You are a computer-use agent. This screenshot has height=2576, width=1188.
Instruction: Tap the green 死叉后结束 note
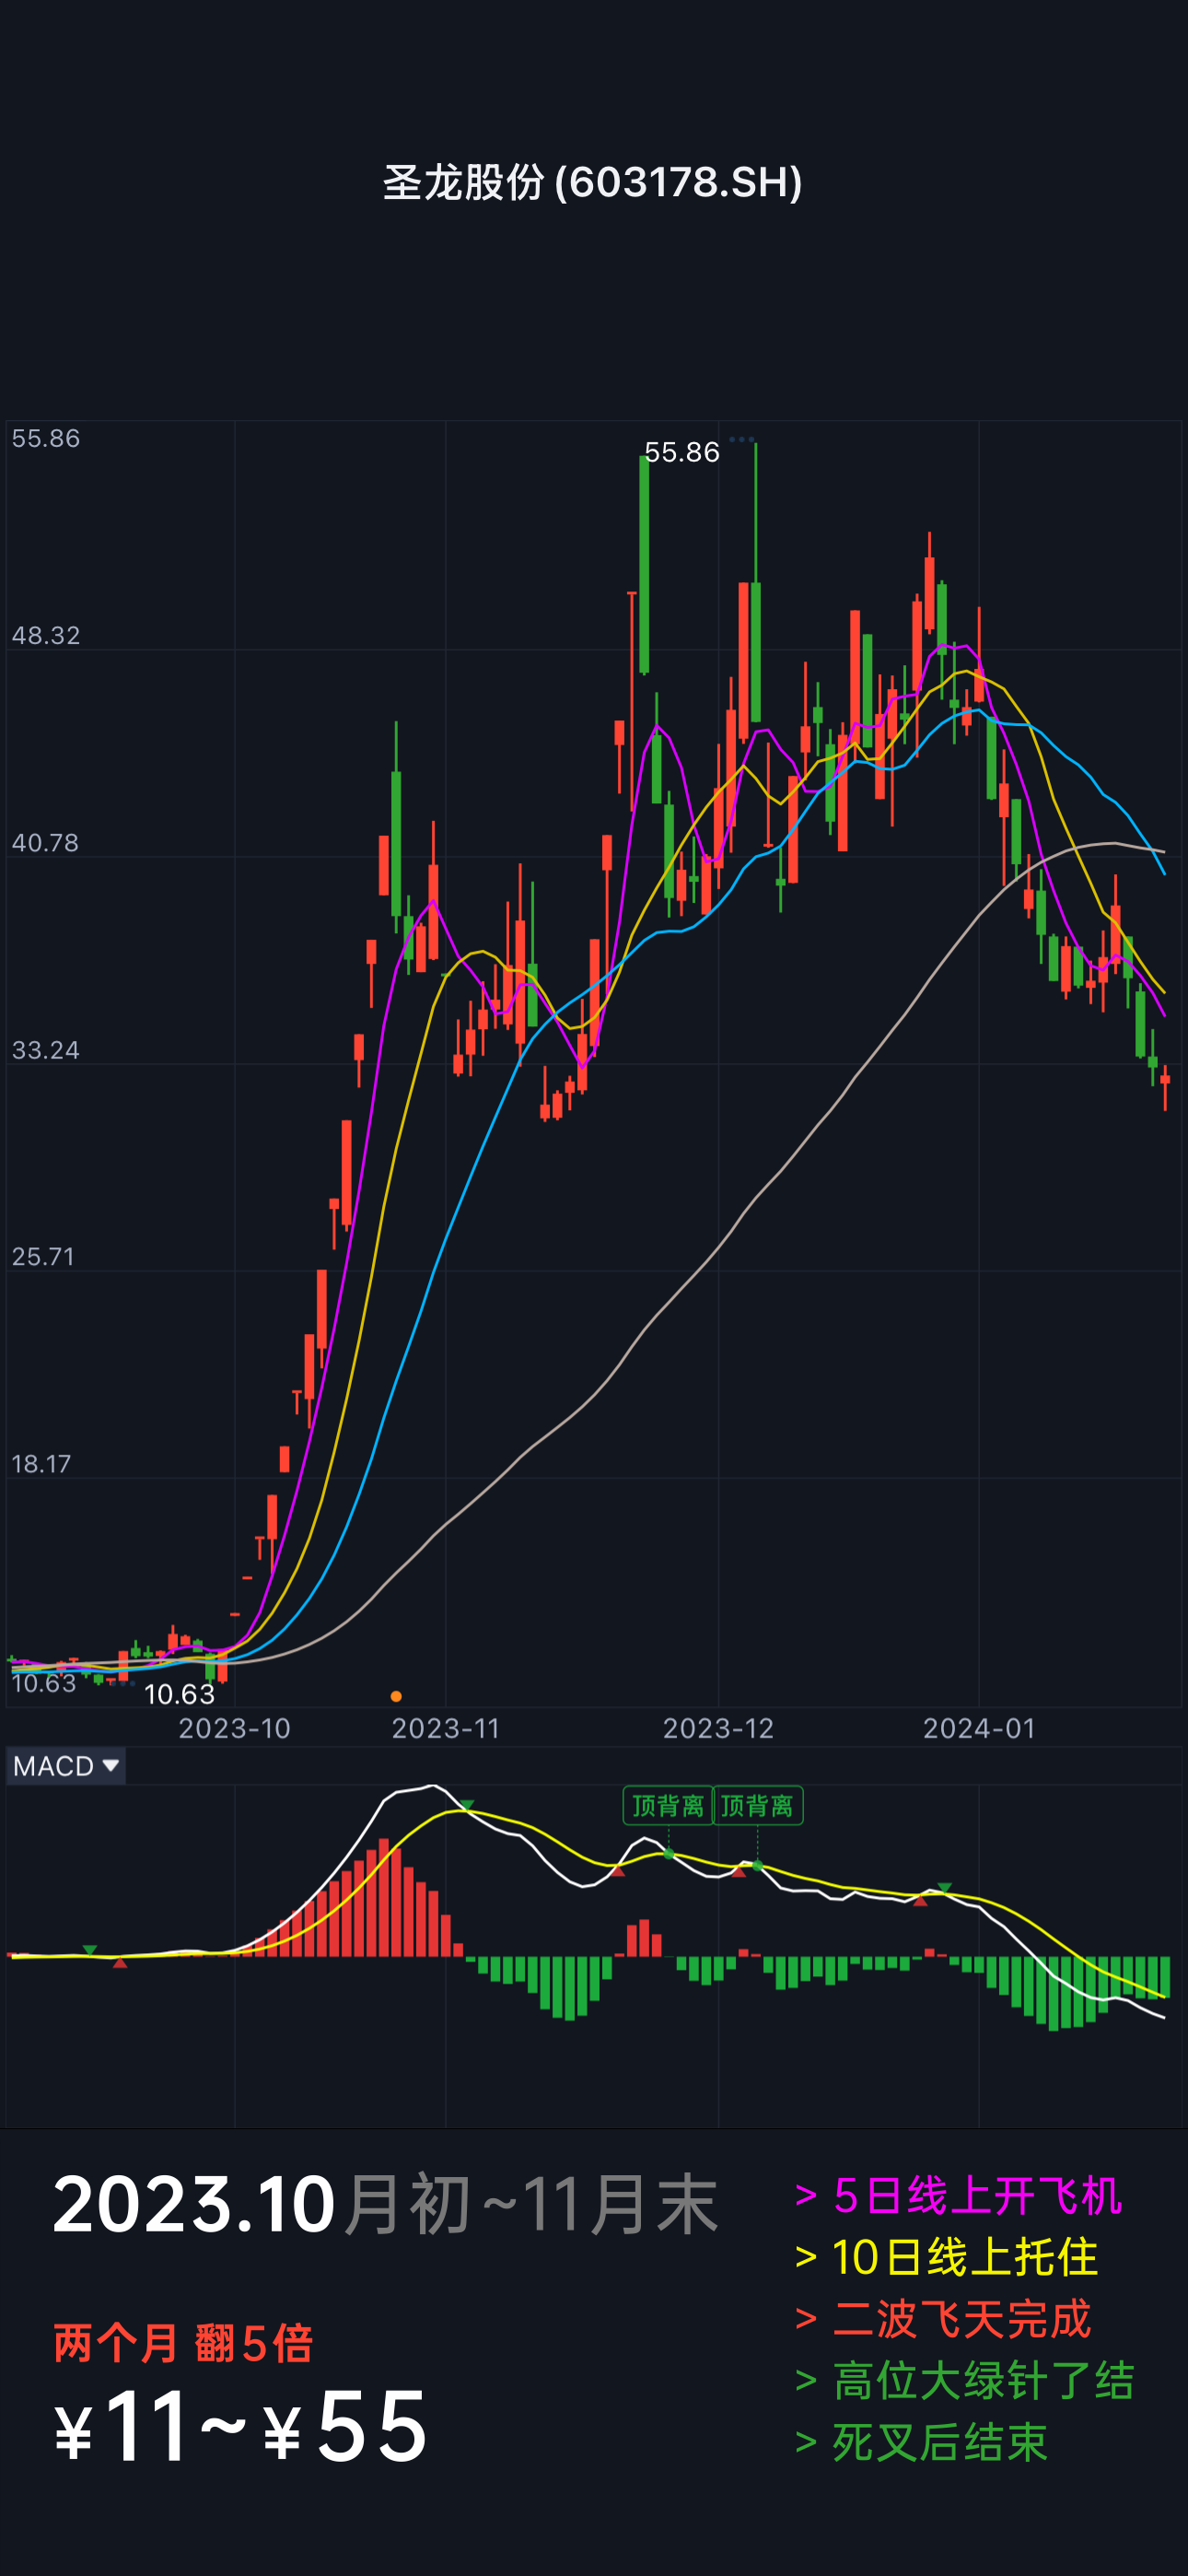(x=921, y=2441)
